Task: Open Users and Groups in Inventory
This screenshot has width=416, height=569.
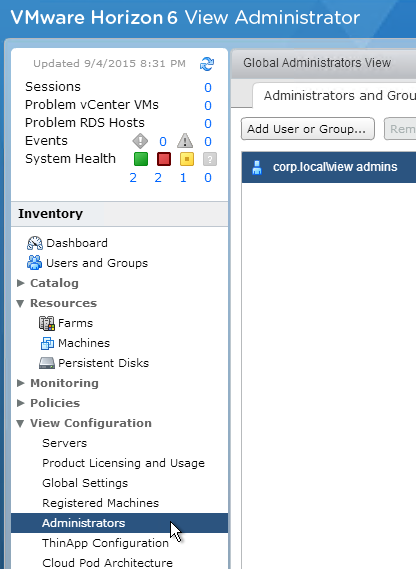Action: (97, 263)
